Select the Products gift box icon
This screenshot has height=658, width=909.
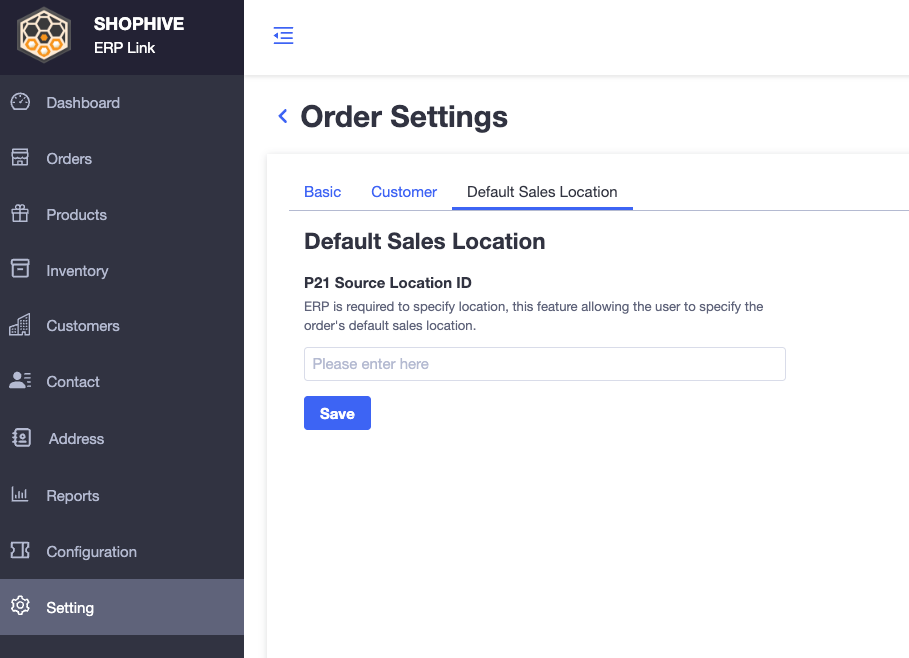(20, 213)
